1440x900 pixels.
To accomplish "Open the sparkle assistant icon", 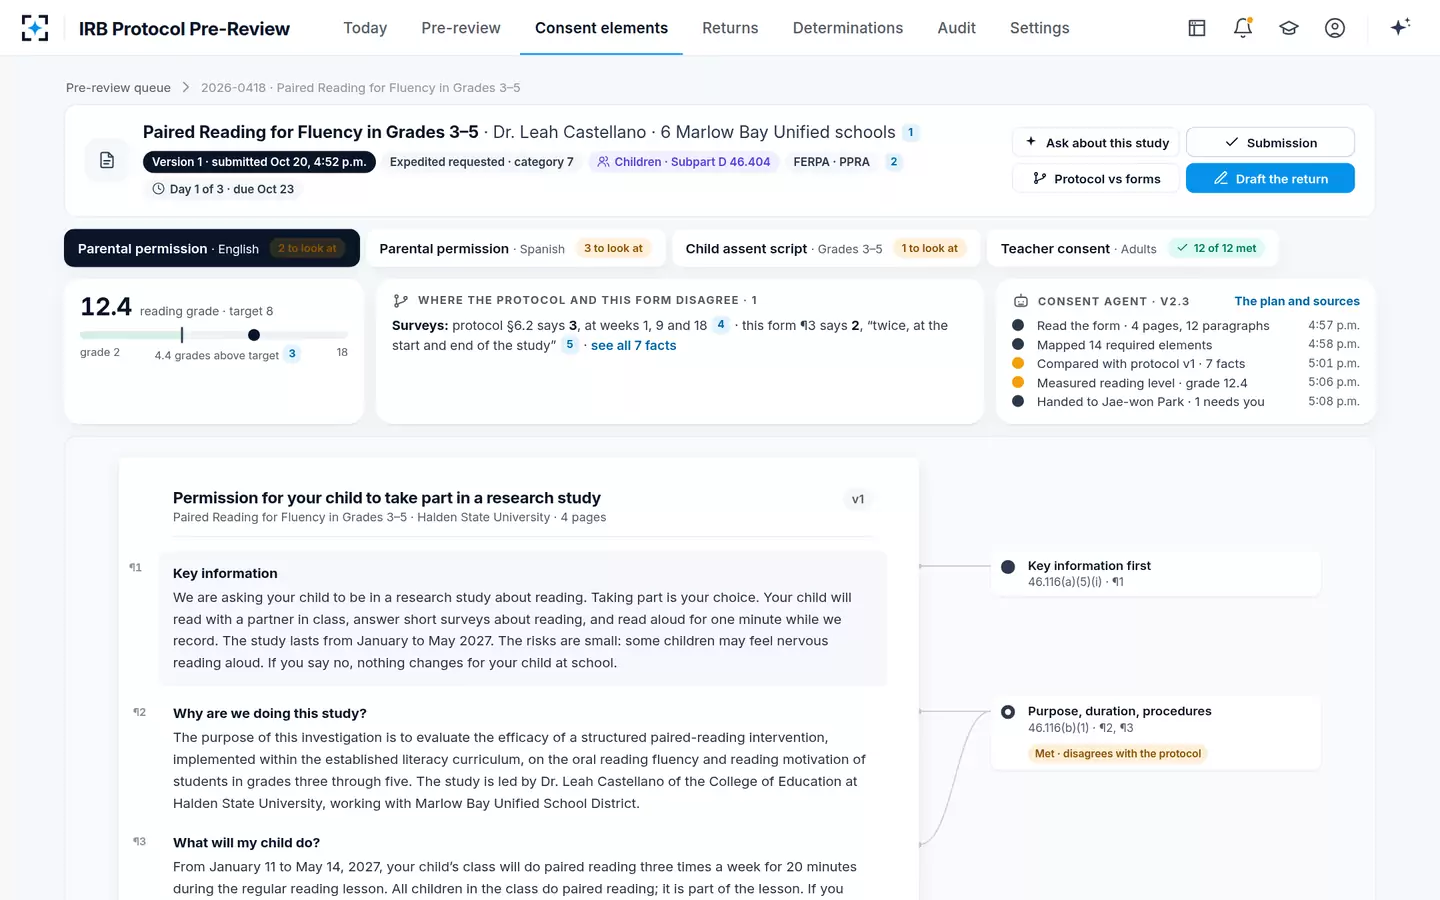I will coord(1400,27).
